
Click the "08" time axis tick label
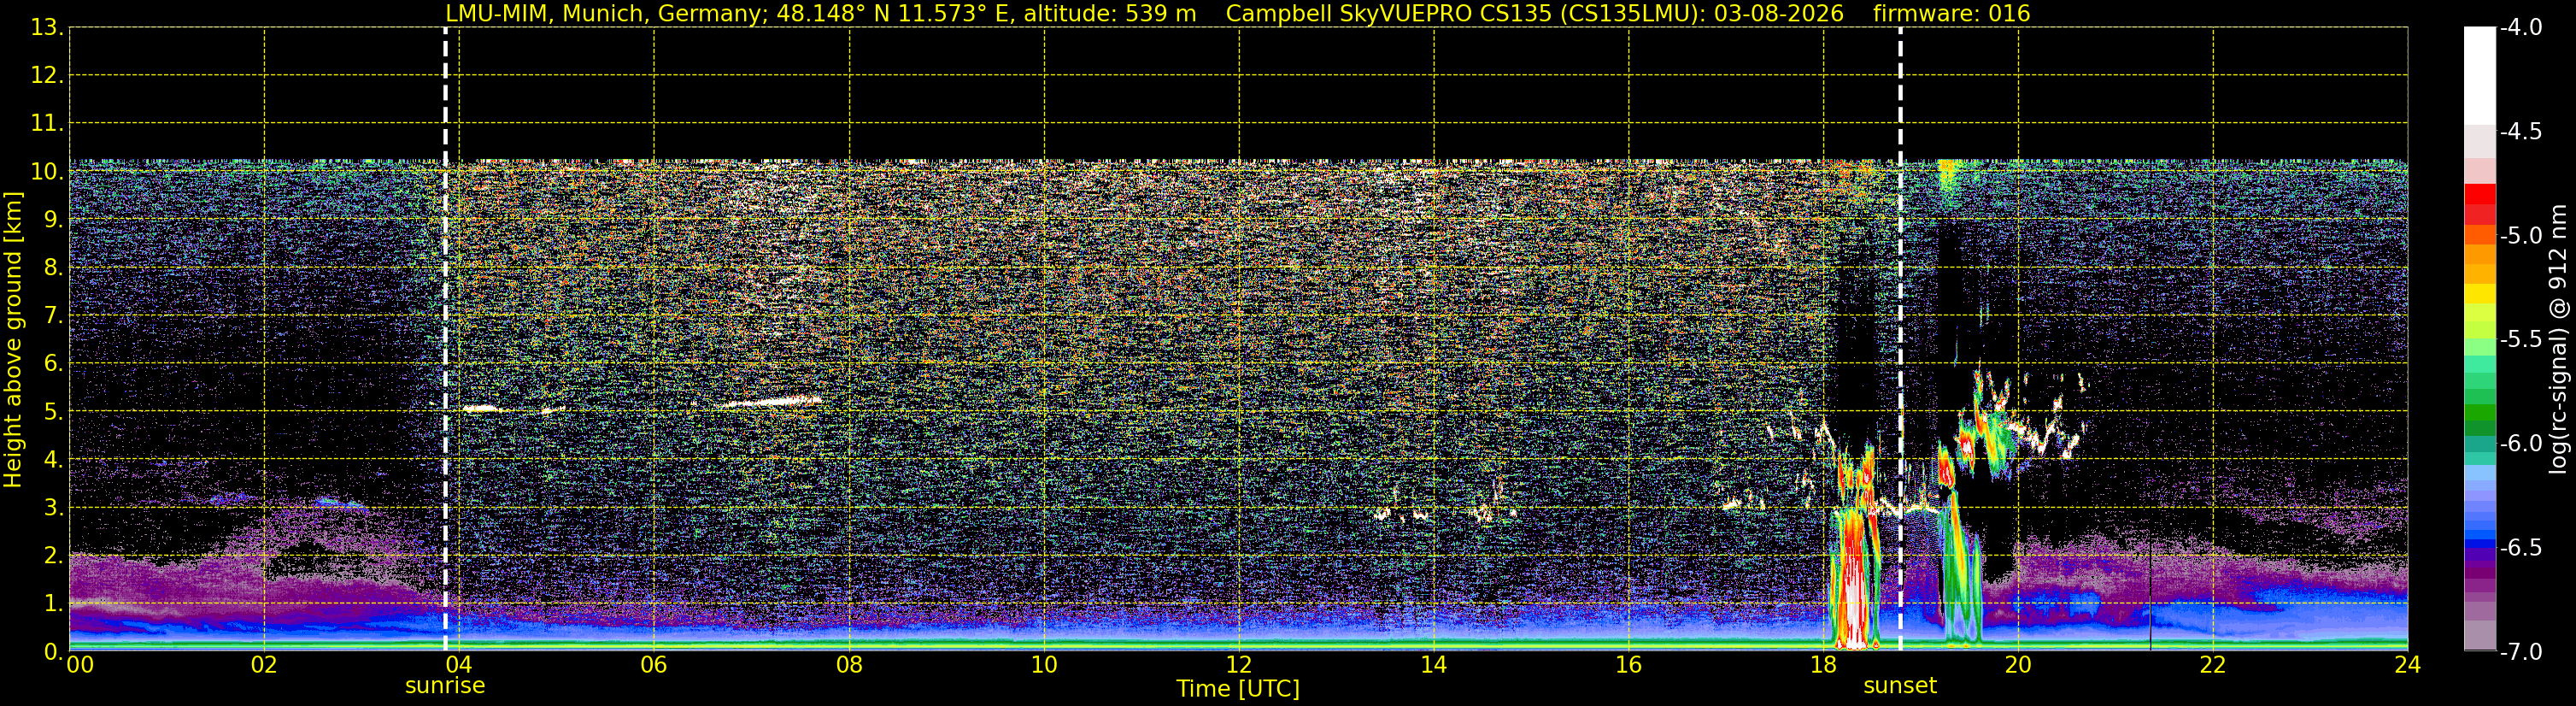(849, 665)
